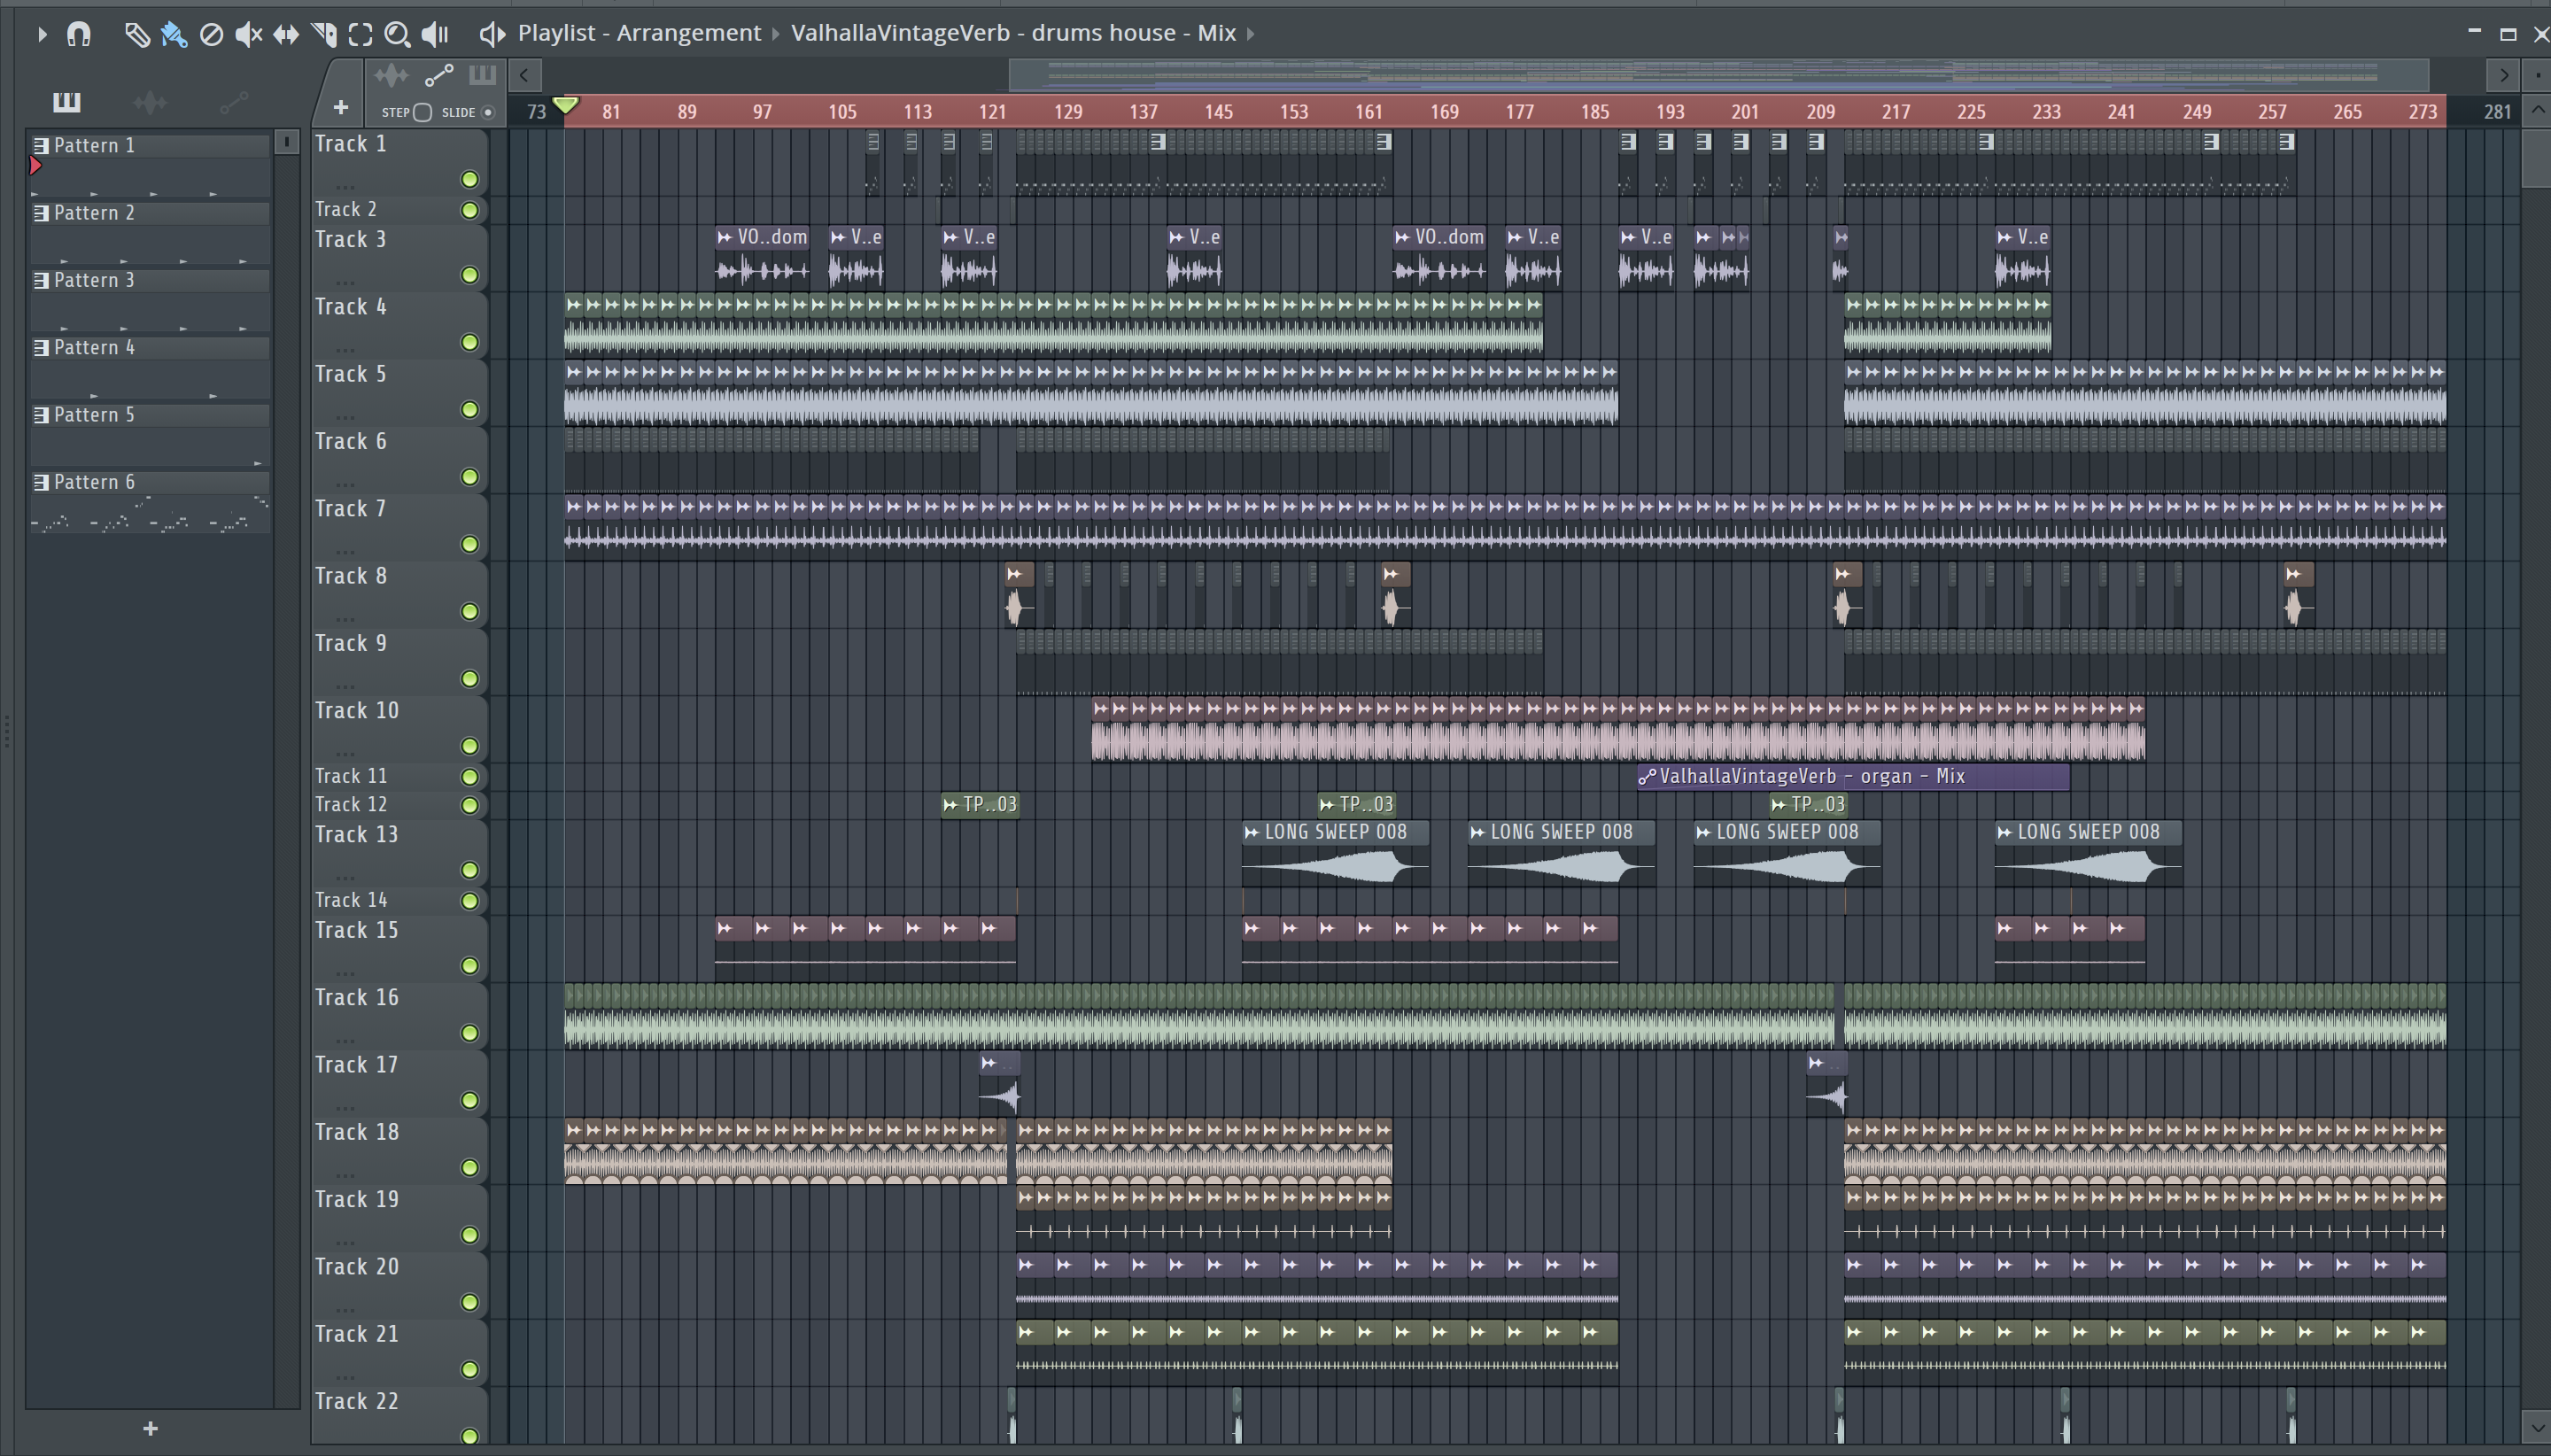
Task: Click the horizontal overview scrollbar
Action: coord(1719,74)
